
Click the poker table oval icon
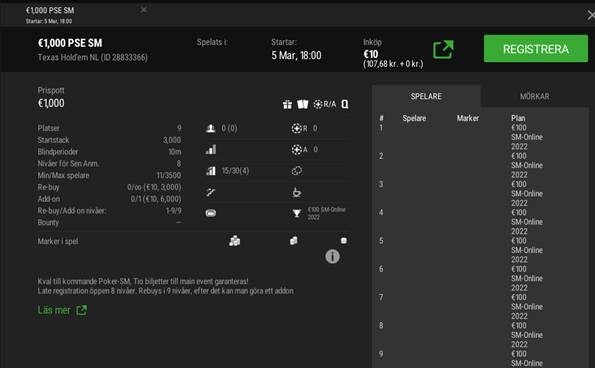pos(211,213)
